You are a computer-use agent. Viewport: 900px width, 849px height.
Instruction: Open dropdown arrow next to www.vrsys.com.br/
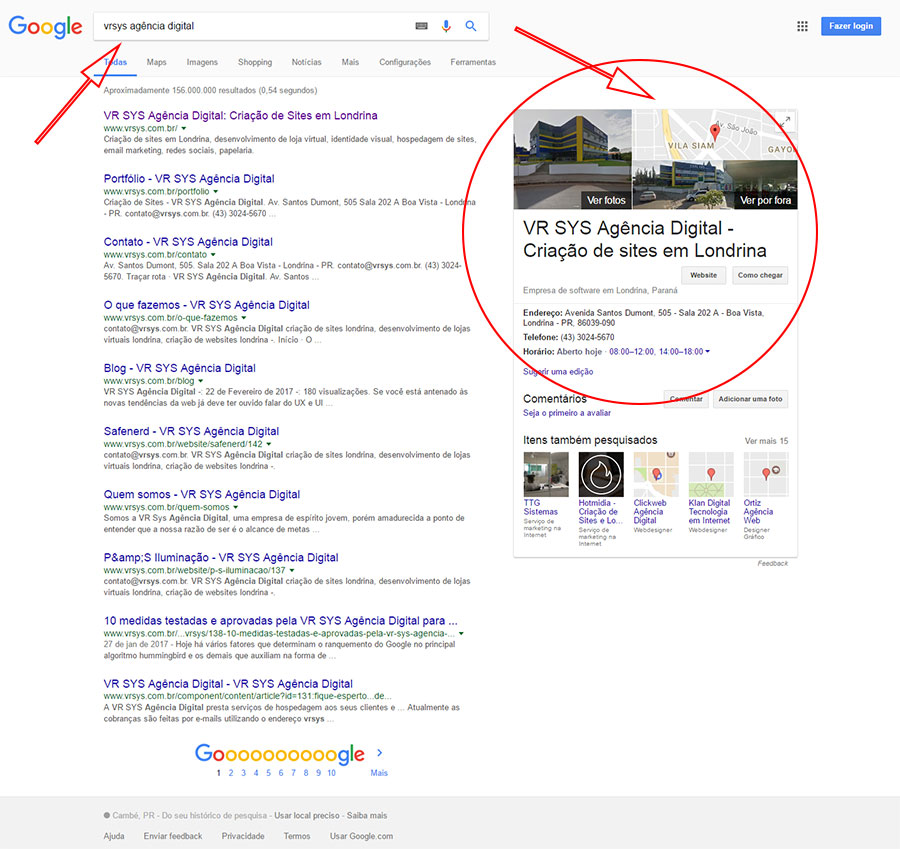tap(184, 129)
